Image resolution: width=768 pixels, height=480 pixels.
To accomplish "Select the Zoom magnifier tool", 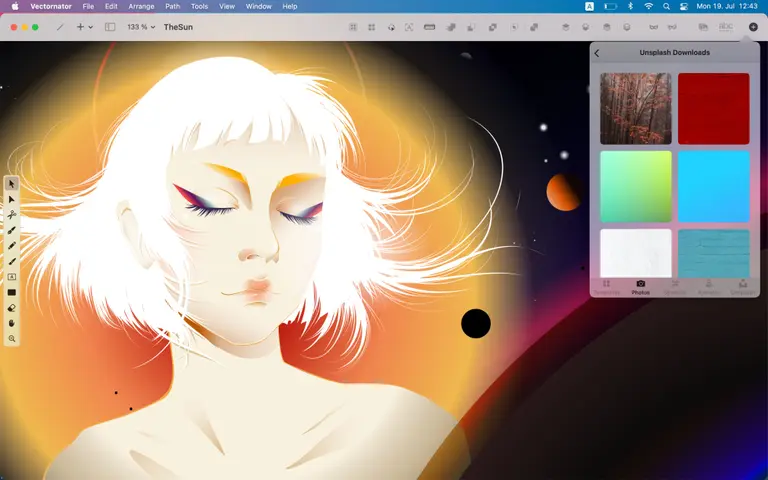I will point(12,338).
